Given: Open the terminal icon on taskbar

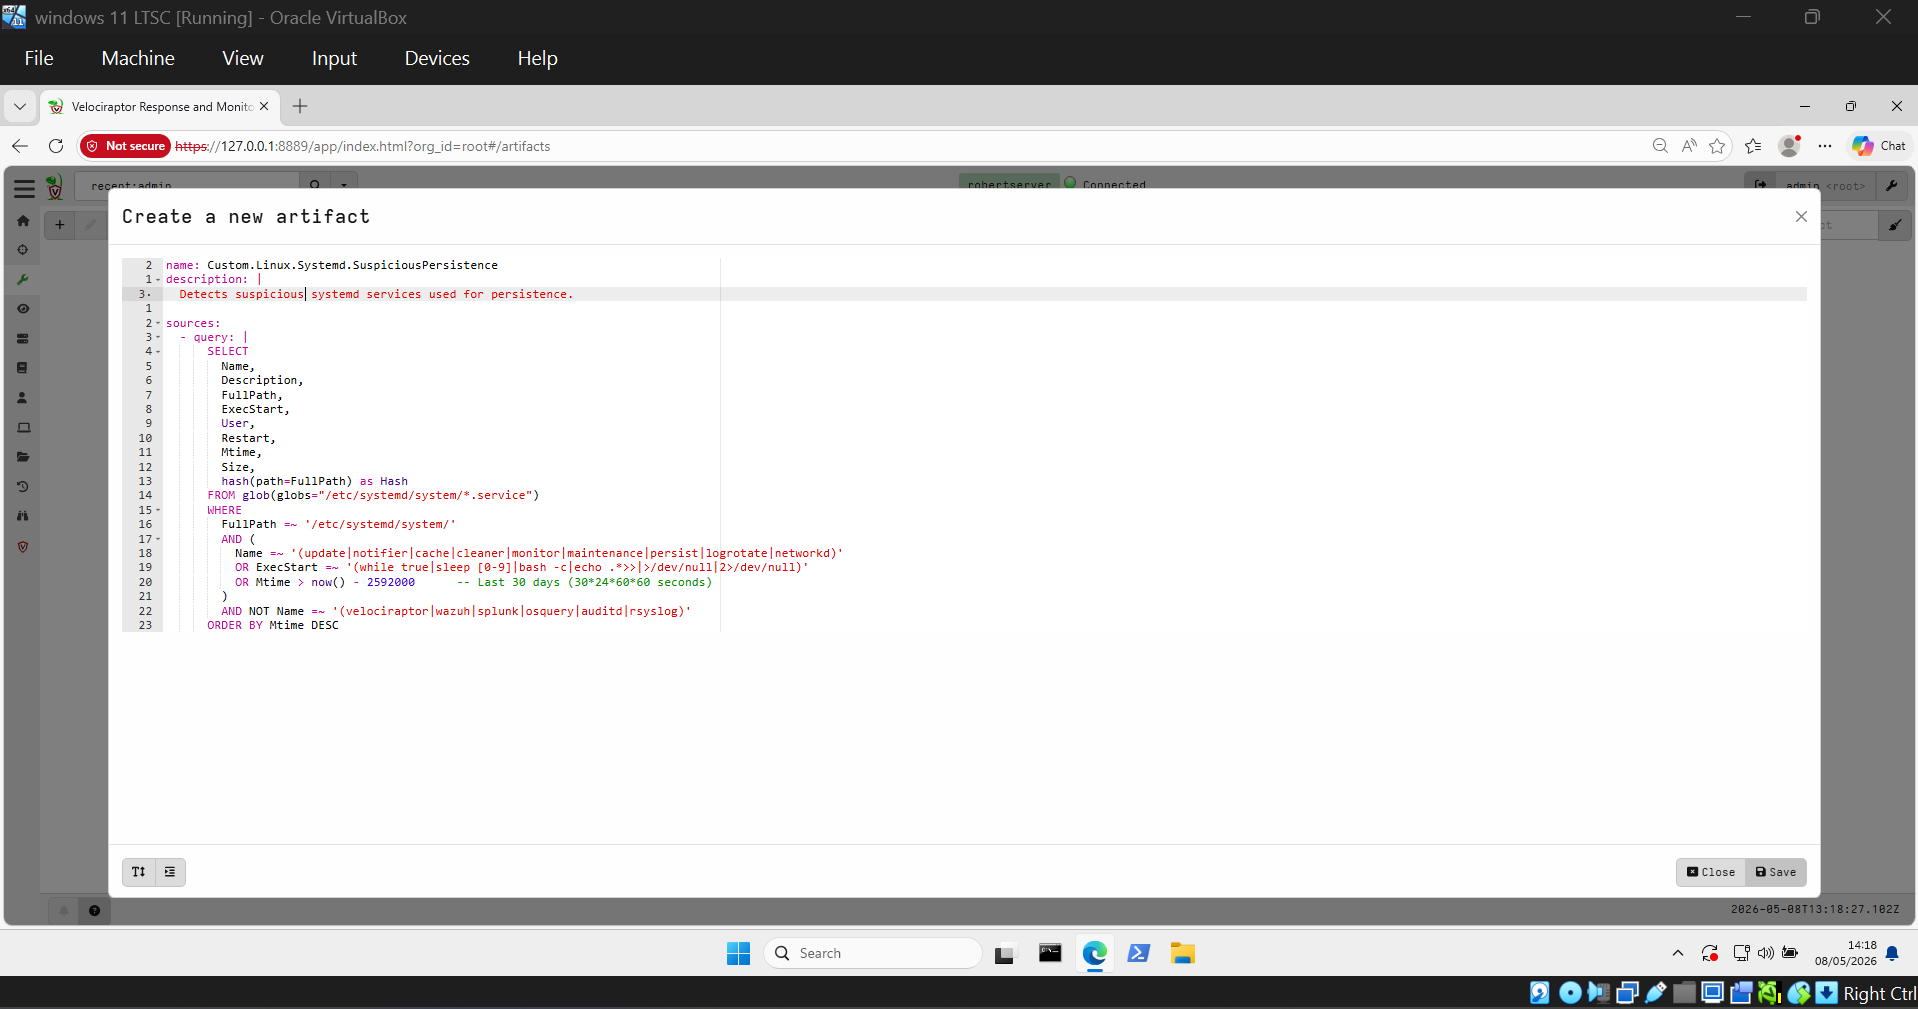Looking at the screenshot, I should 1050,953.
